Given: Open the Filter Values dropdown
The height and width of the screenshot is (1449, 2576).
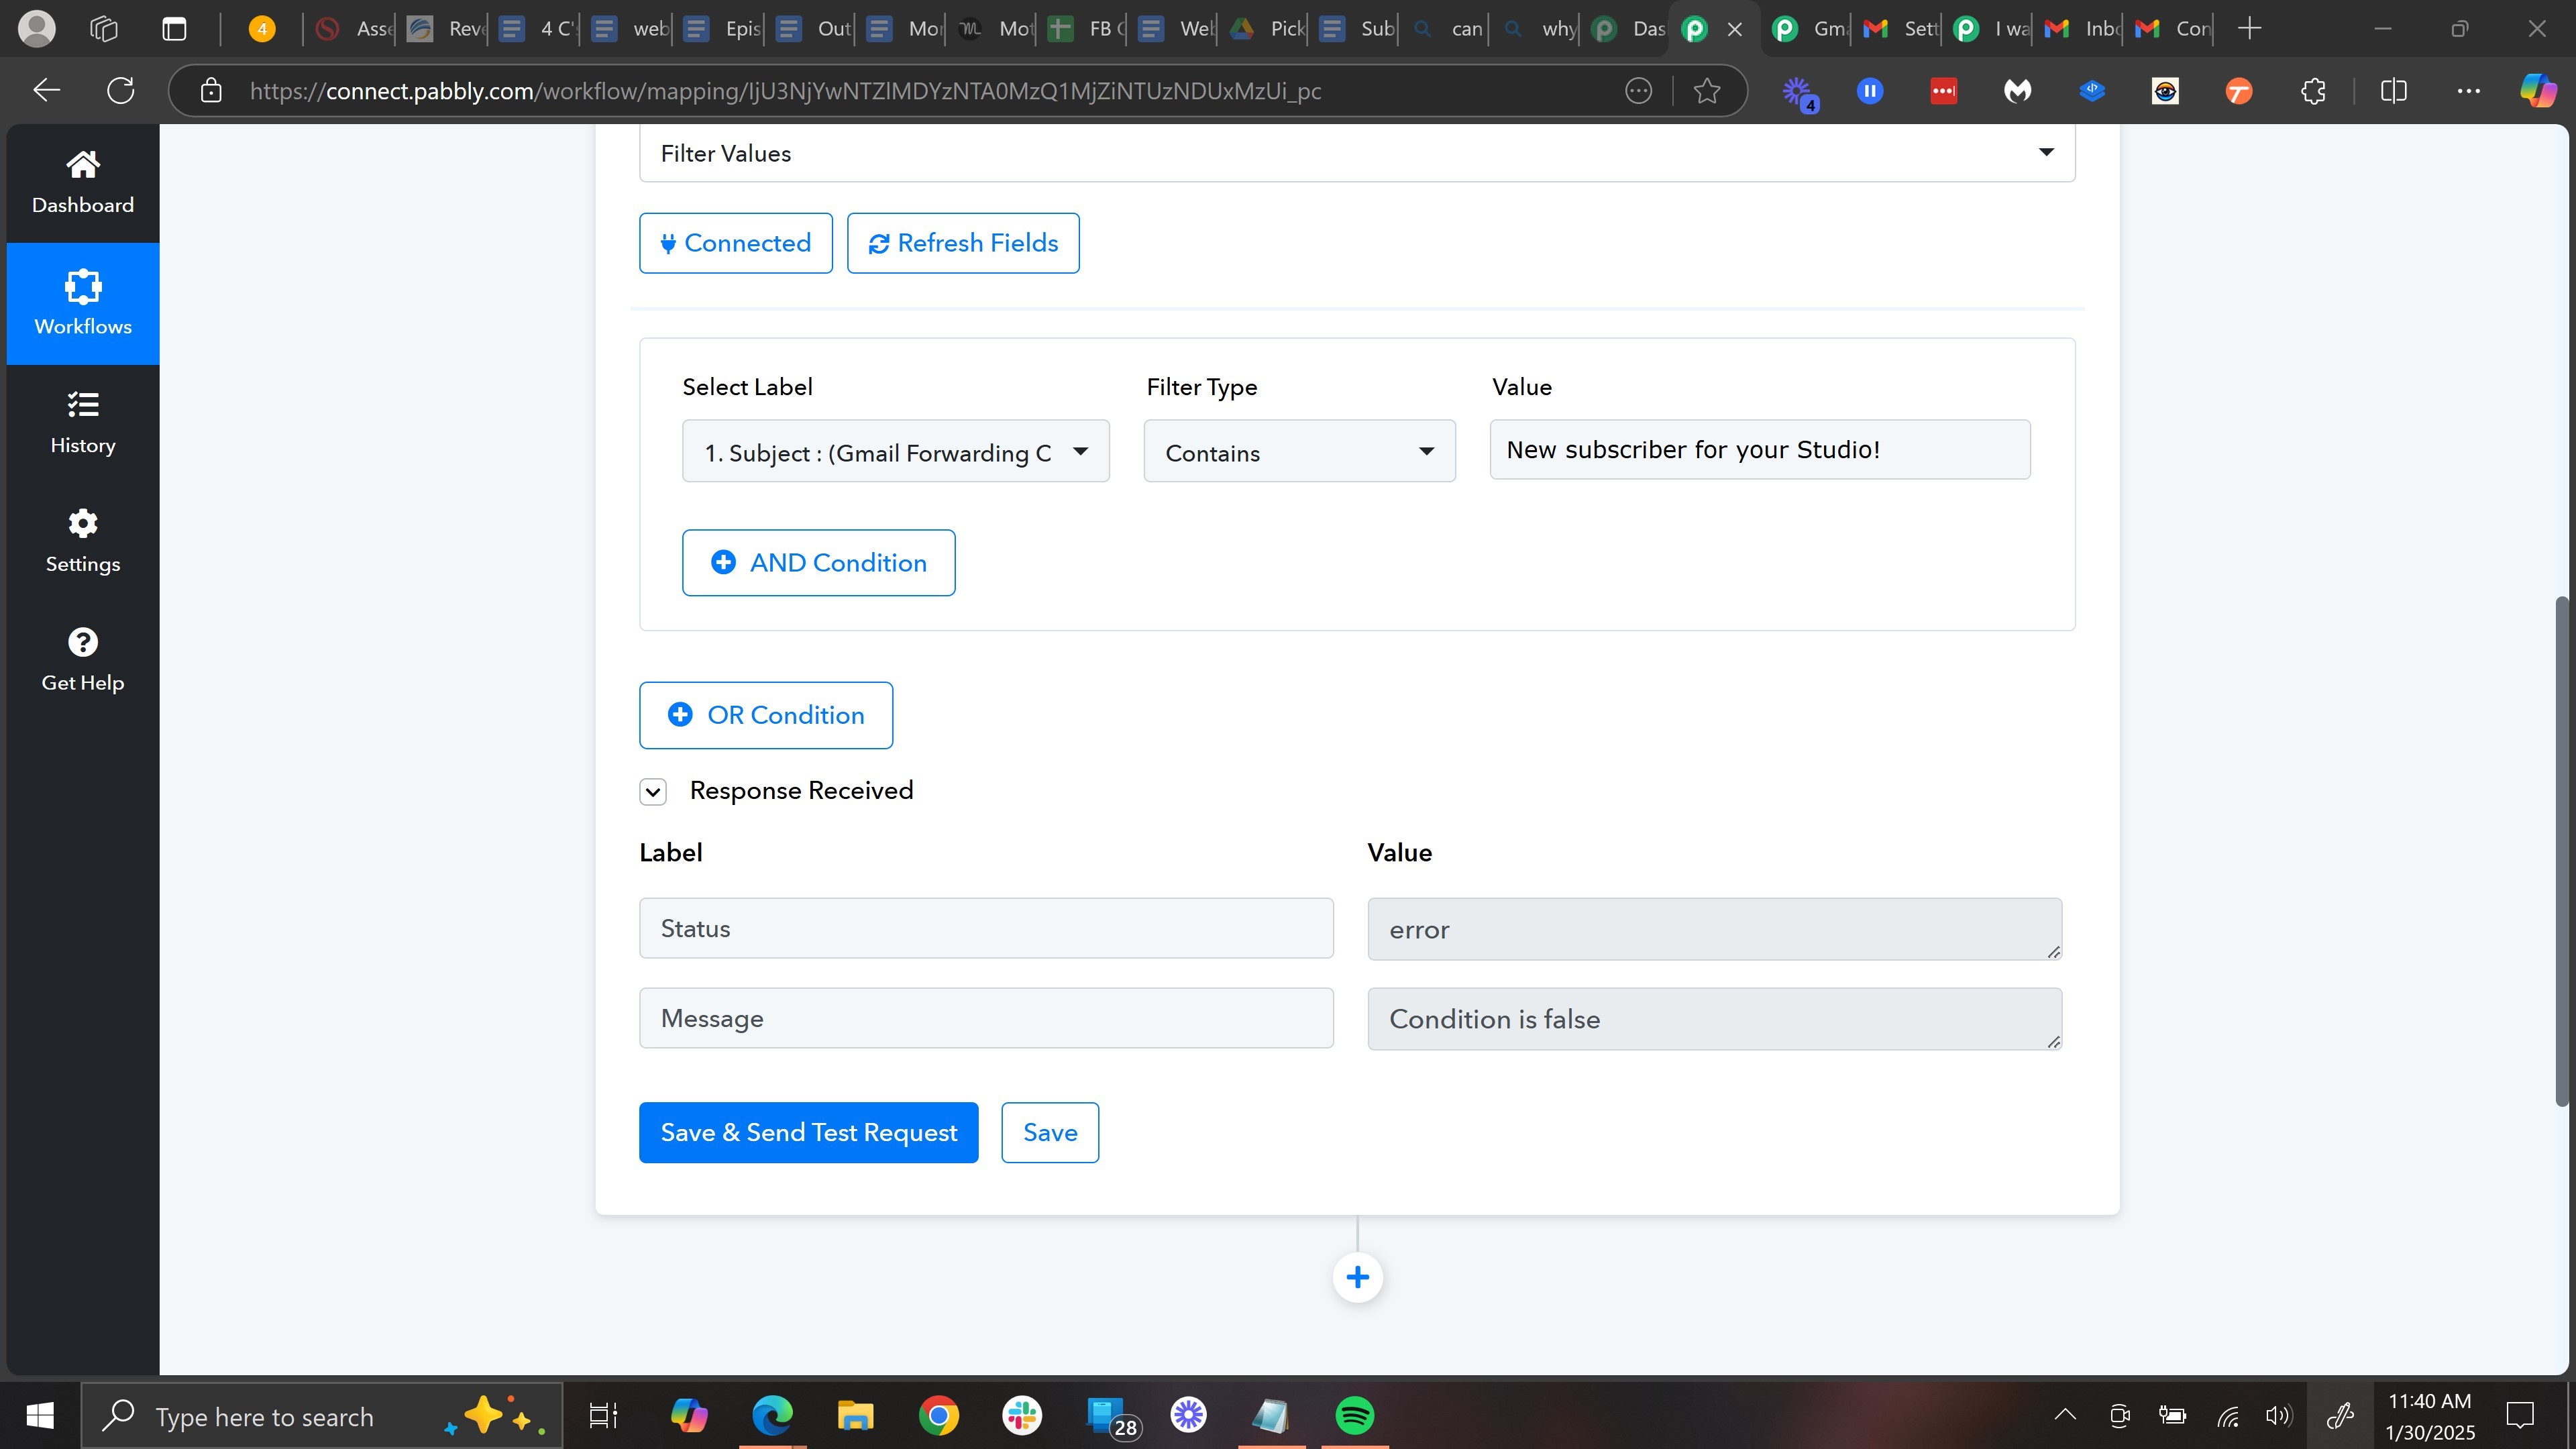Looking at the screenshot, I should point(1357,153).
